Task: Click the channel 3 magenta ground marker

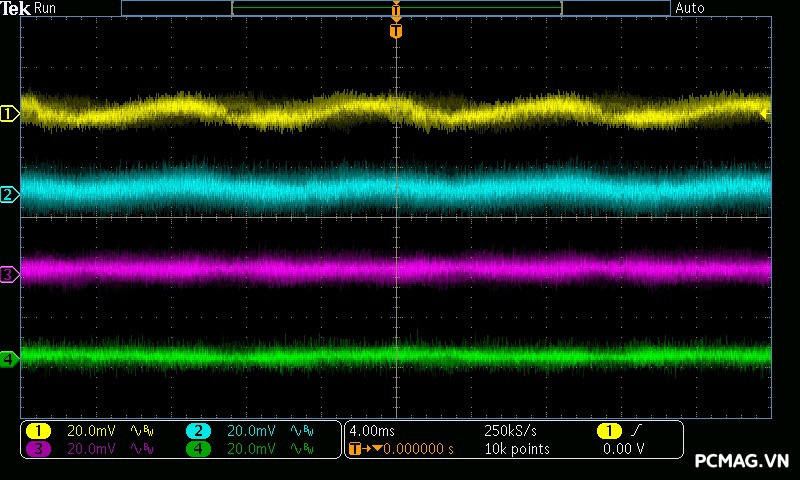Action: point(9,273)
